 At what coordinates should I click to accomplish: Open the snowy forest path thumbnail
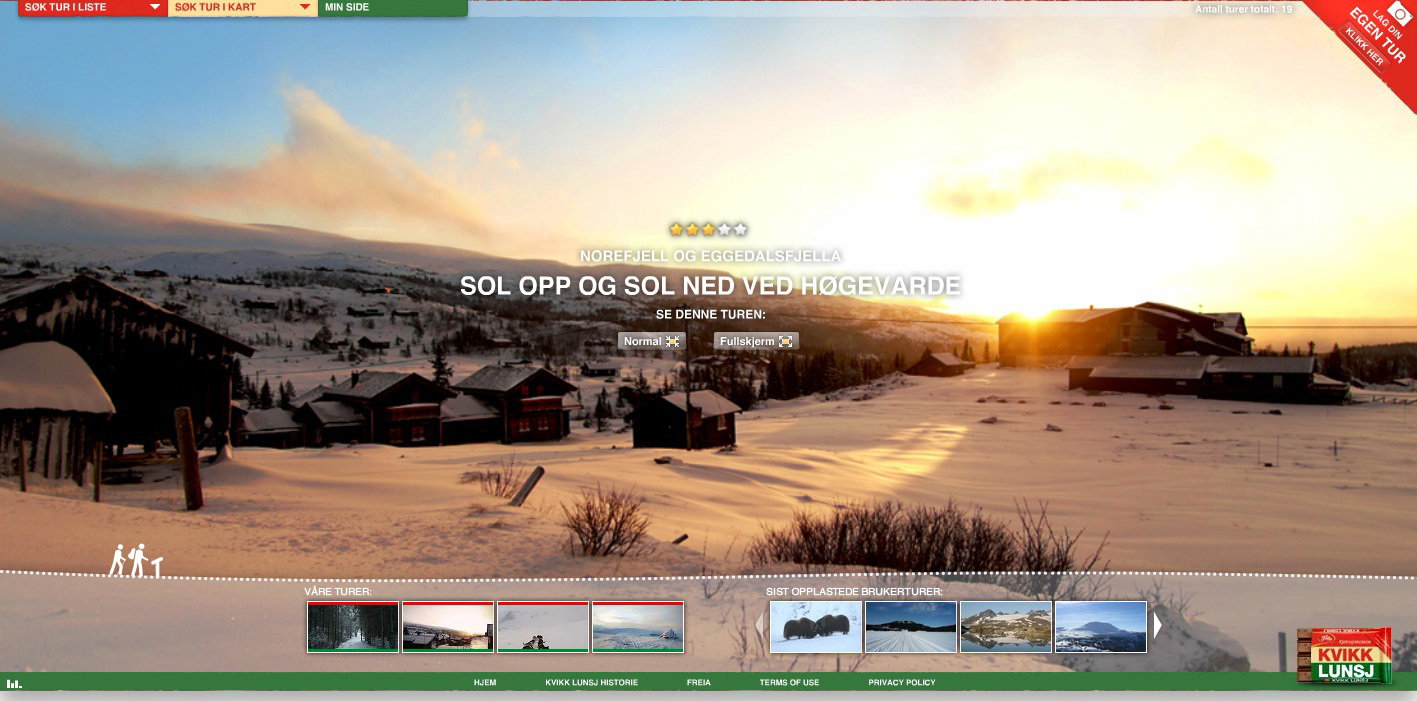pyautogui.click(x=353, y=627)
